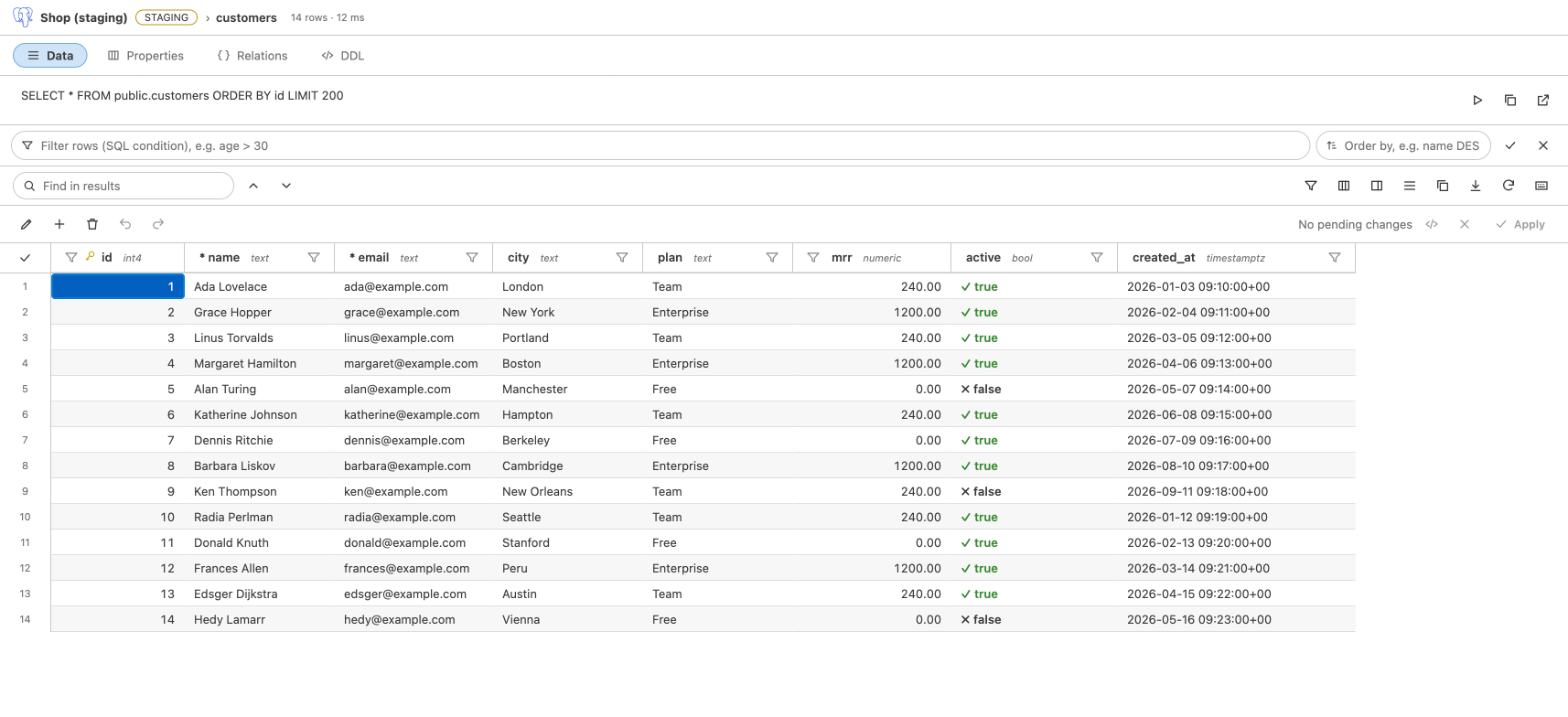Filter by the mrr column funnel icon
Viewport: 1568px width, 717px height.
point(813,258)
